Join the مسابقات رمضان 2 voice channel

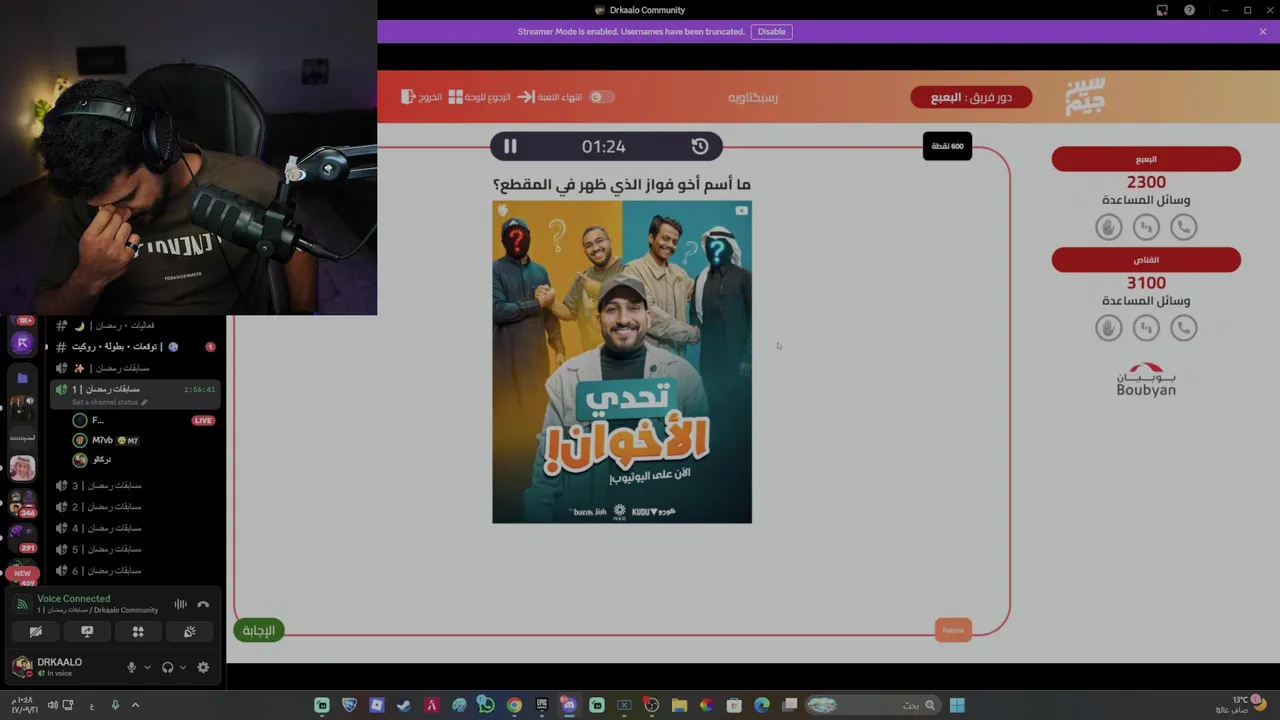pyautogui.click(x=136, y=507)
